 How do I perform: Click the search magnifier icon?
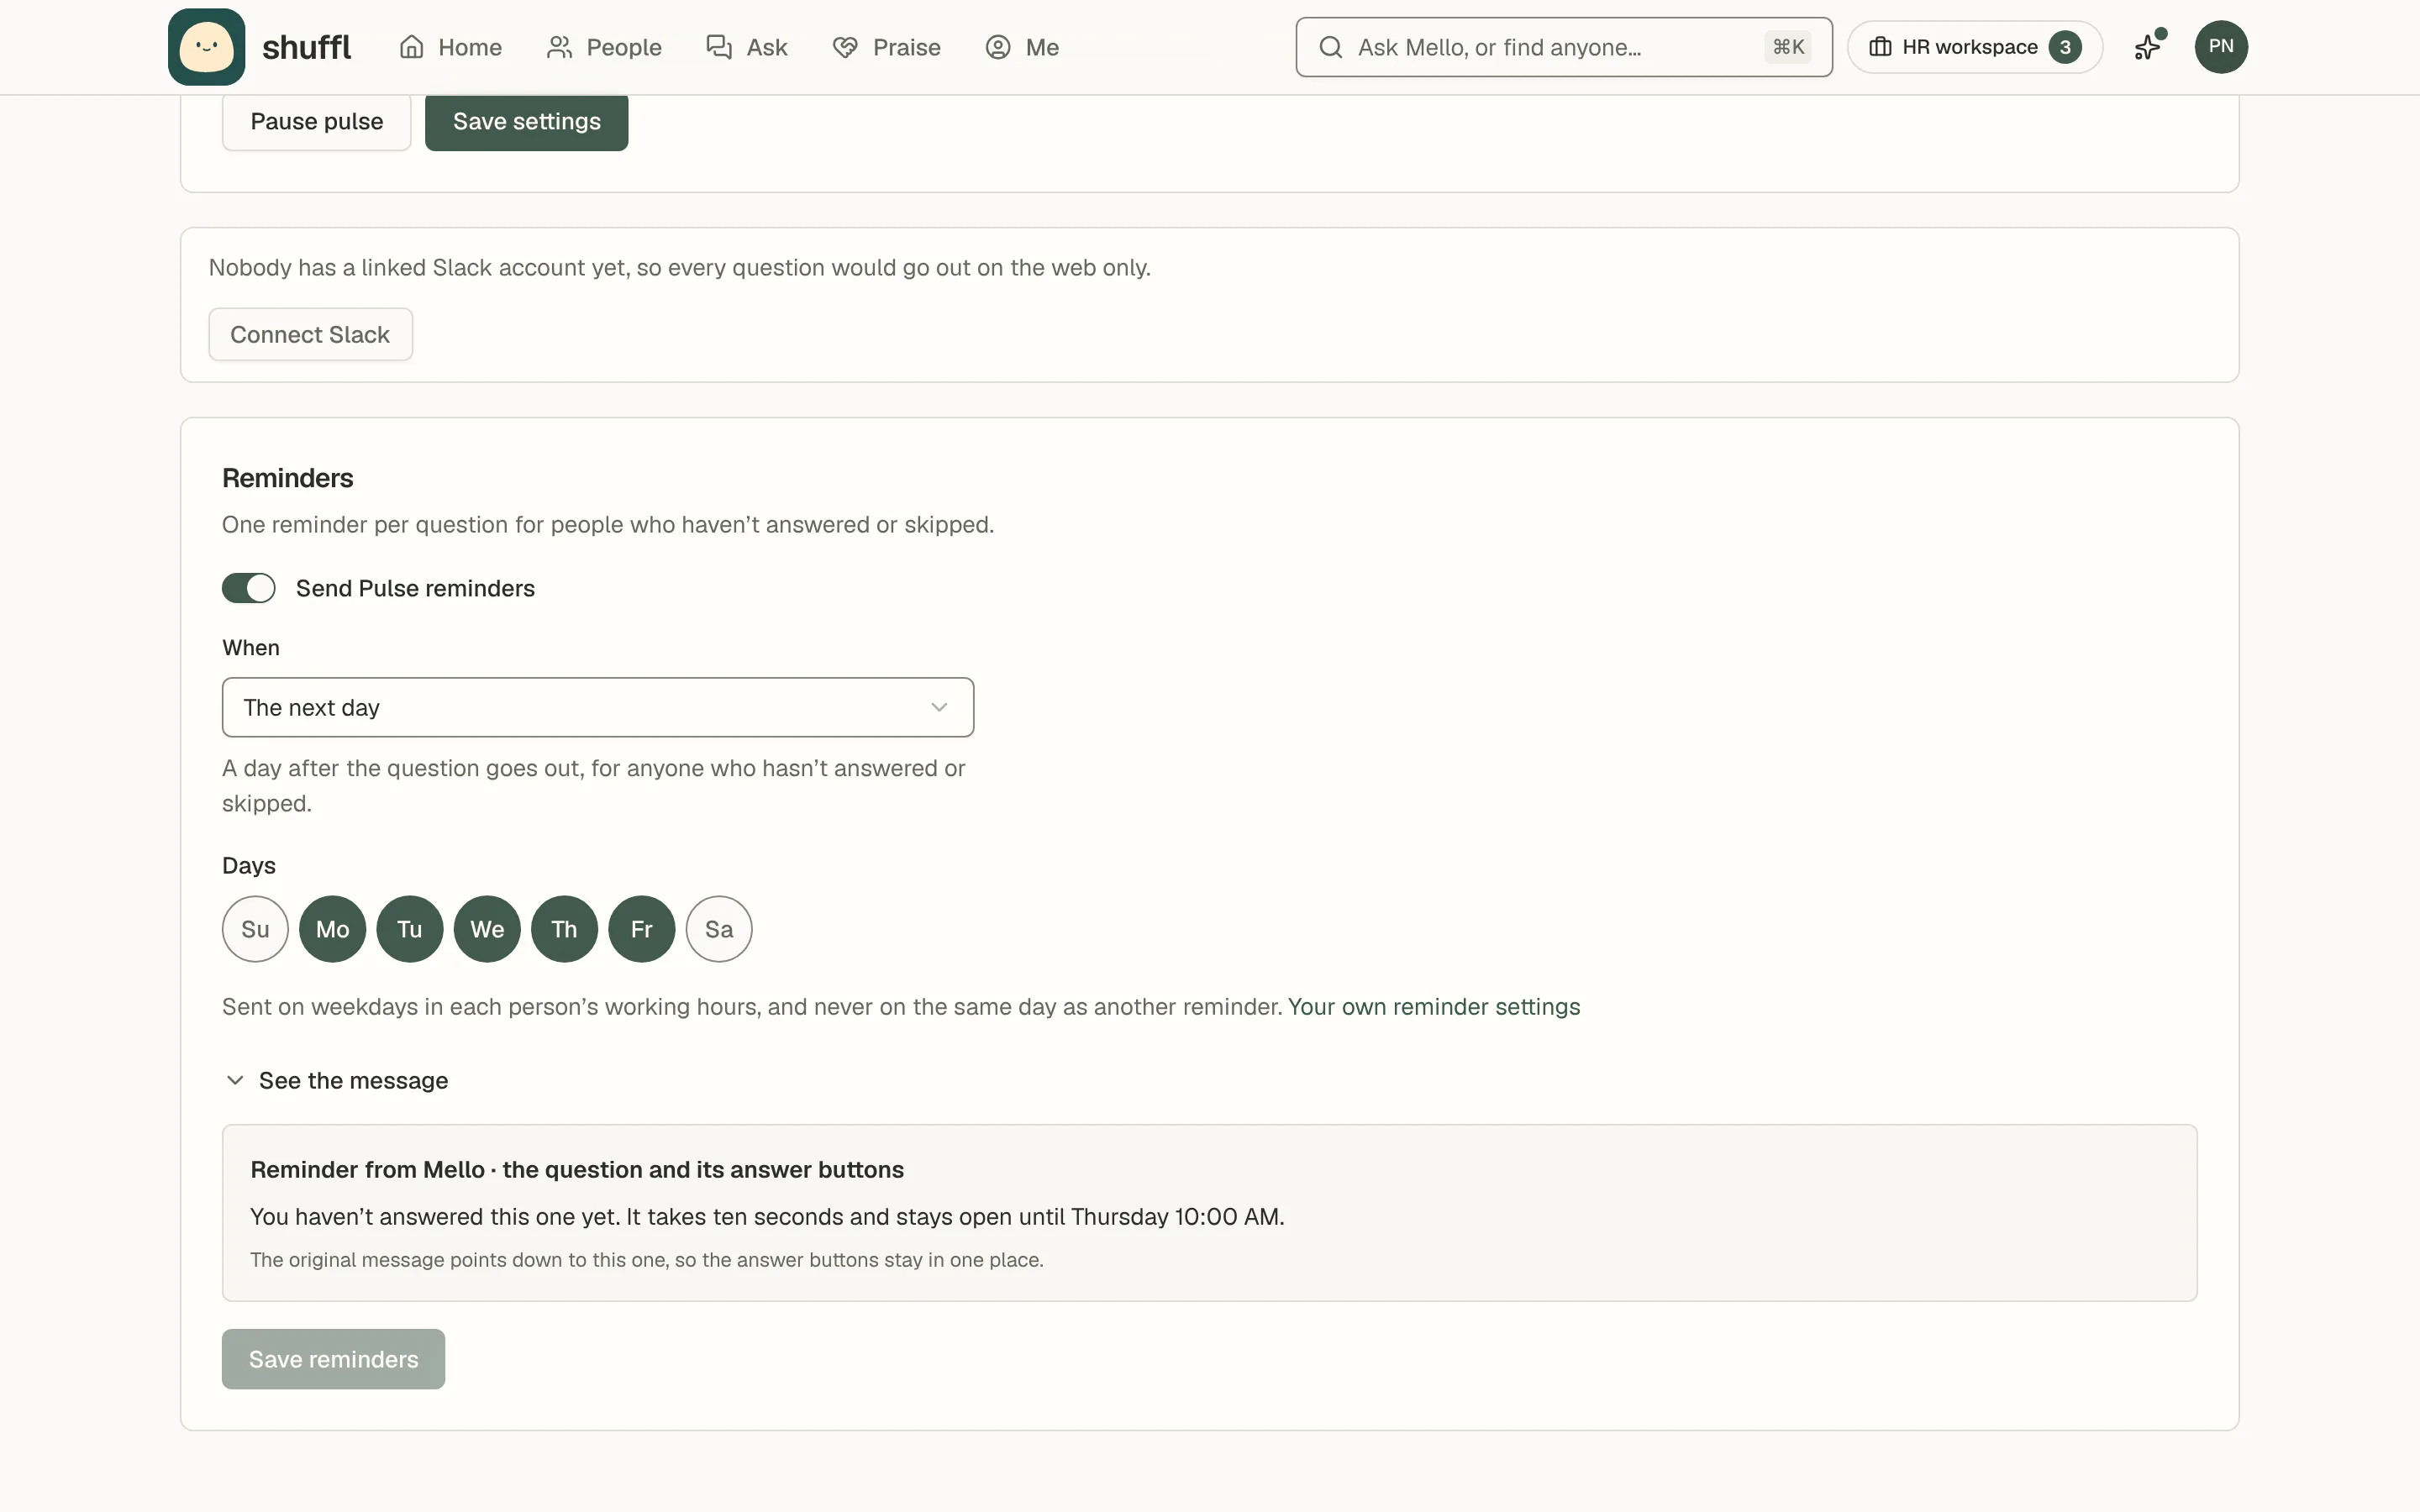pyautogui.click(x=1330, y=47)
